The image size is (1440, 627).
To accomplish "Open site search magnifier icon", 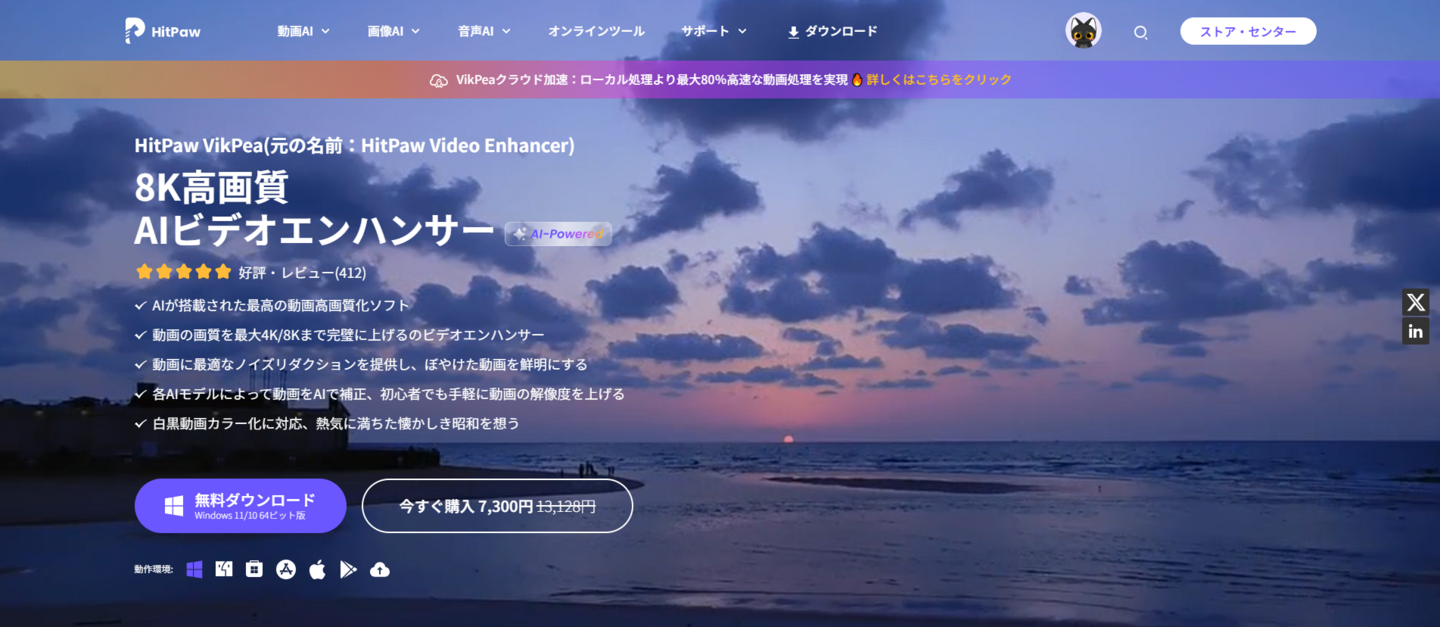I will (x=1140, y=32).
